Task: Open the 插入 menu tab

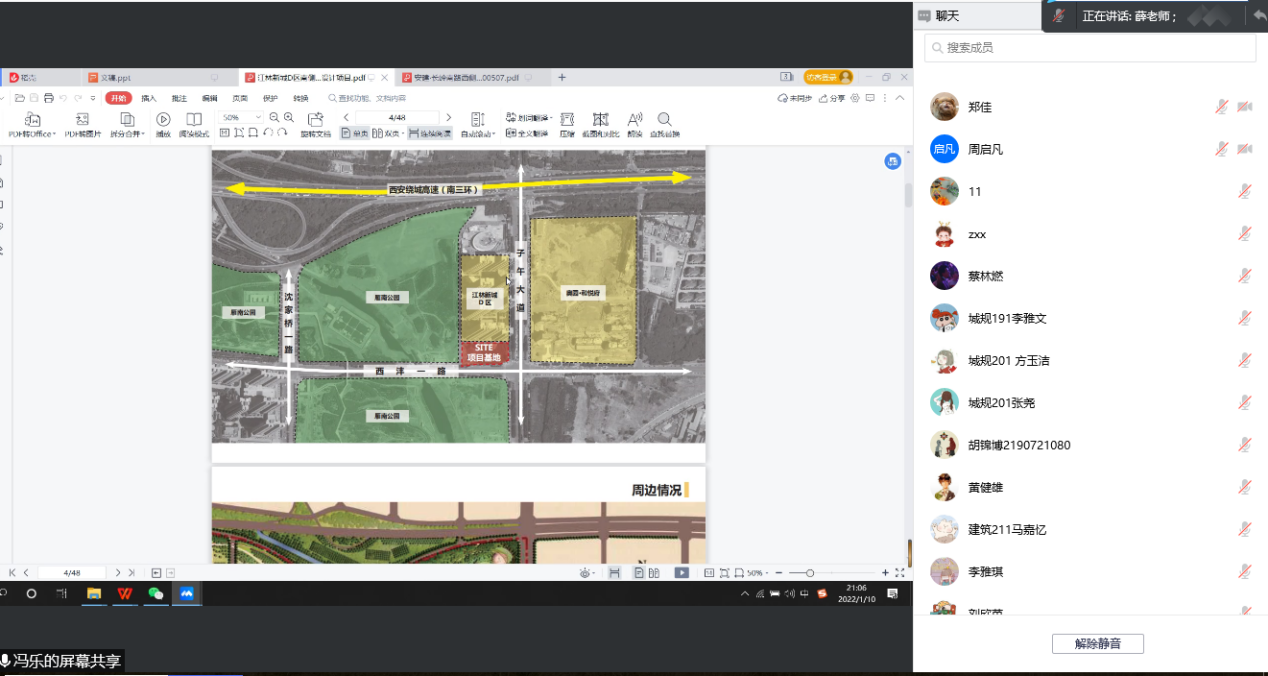Action: 149,98
